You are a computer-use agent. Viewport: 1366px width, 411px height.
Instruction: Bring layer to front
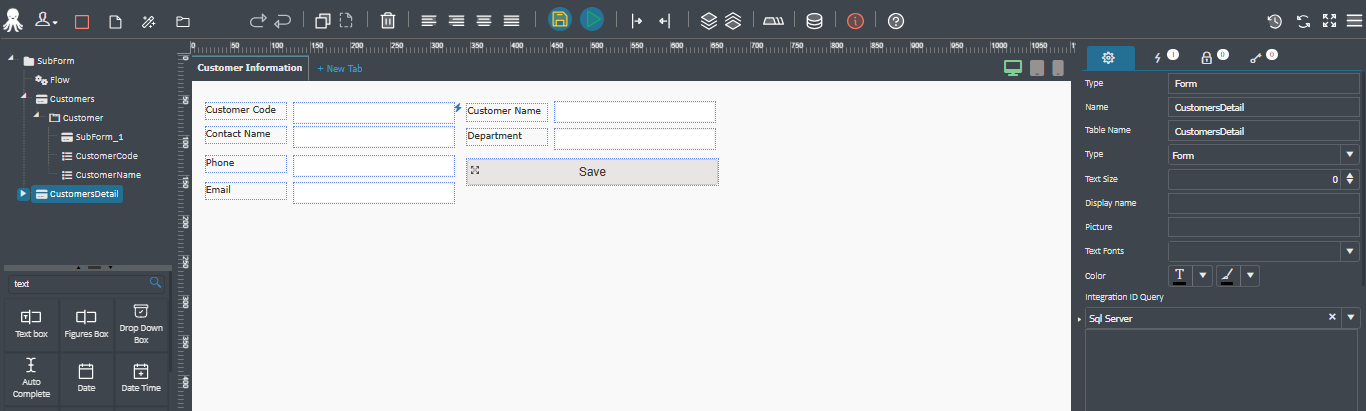click(x=708, y=21)
